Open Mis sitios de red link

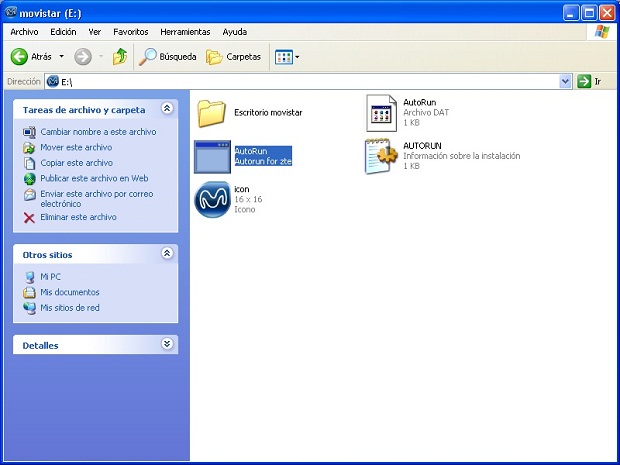70,308
